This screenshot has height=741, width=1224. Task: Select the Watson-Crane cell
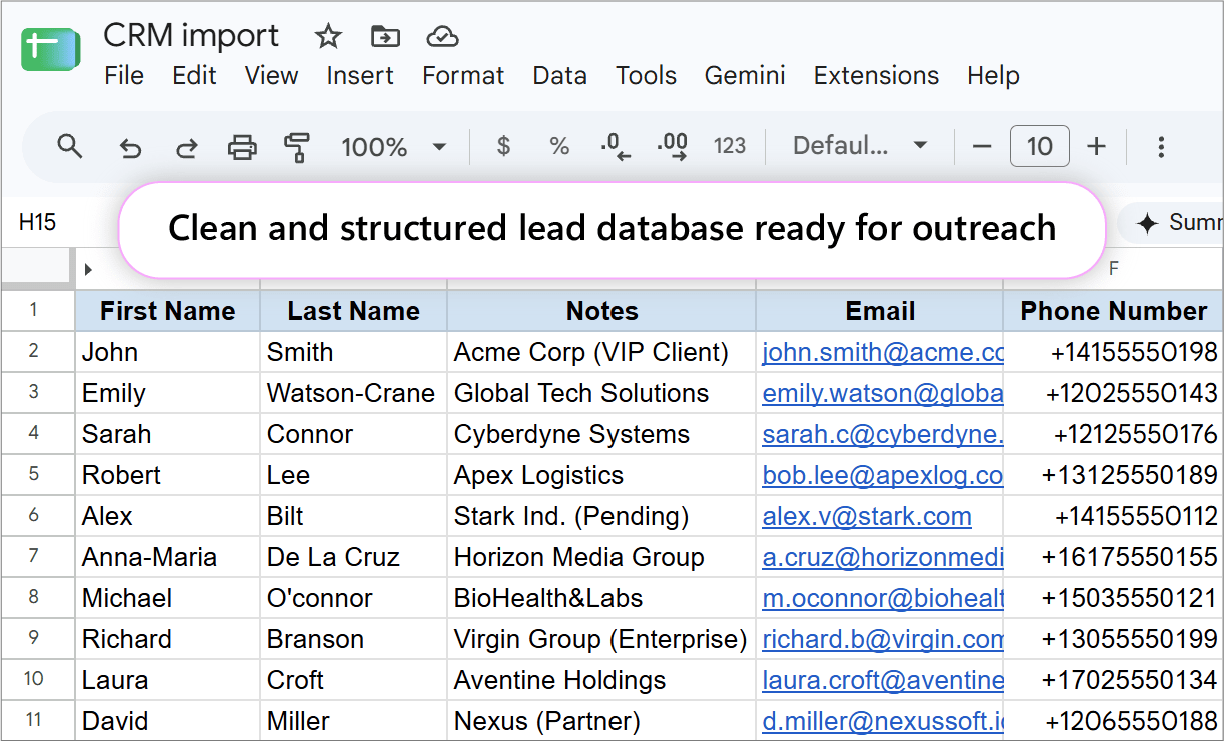[x=353, y=393]
